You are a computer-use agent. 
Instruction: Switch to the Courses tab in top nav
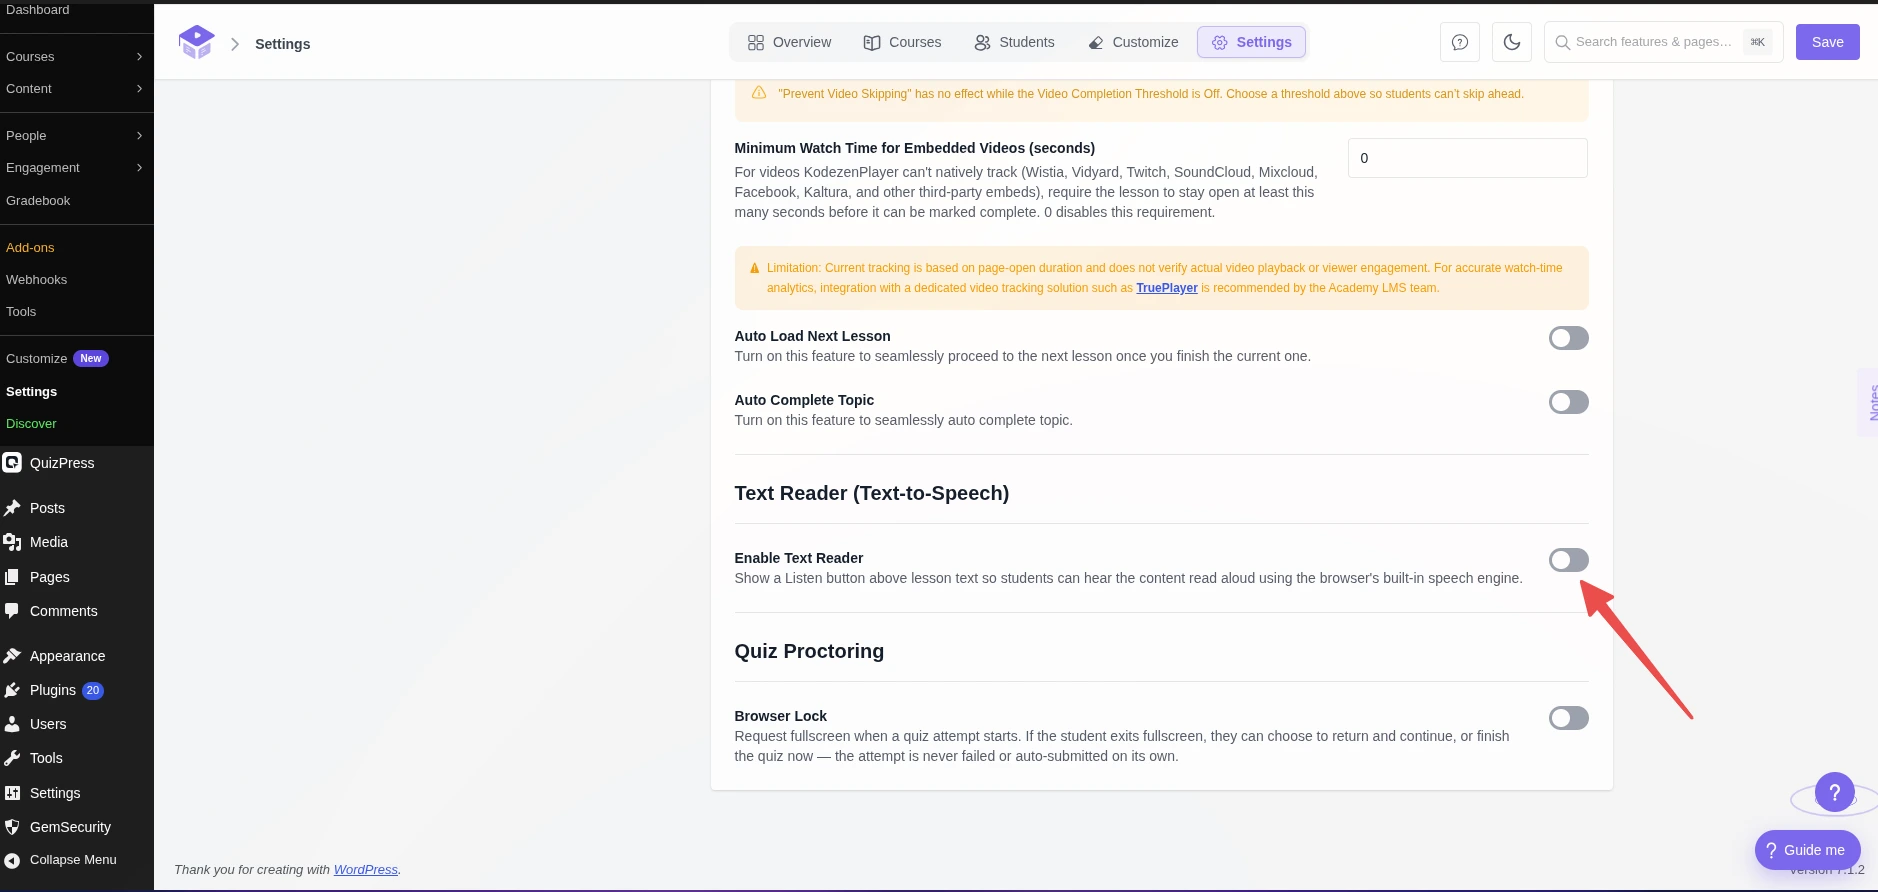point(902,42)
